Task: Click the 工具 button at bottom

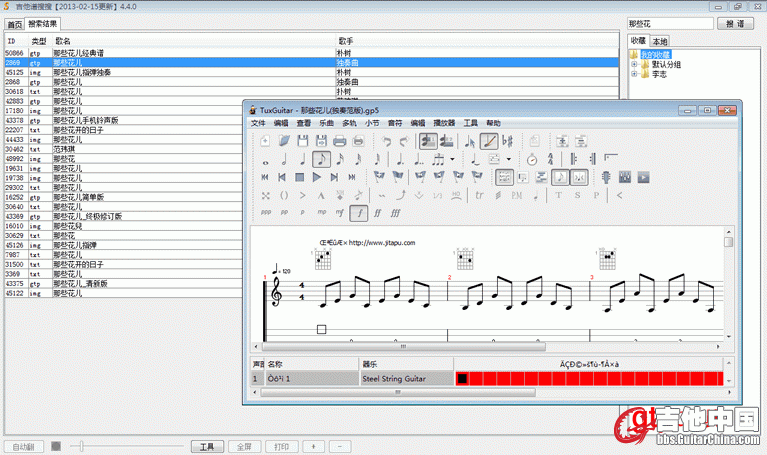Action: coord(207,446)
